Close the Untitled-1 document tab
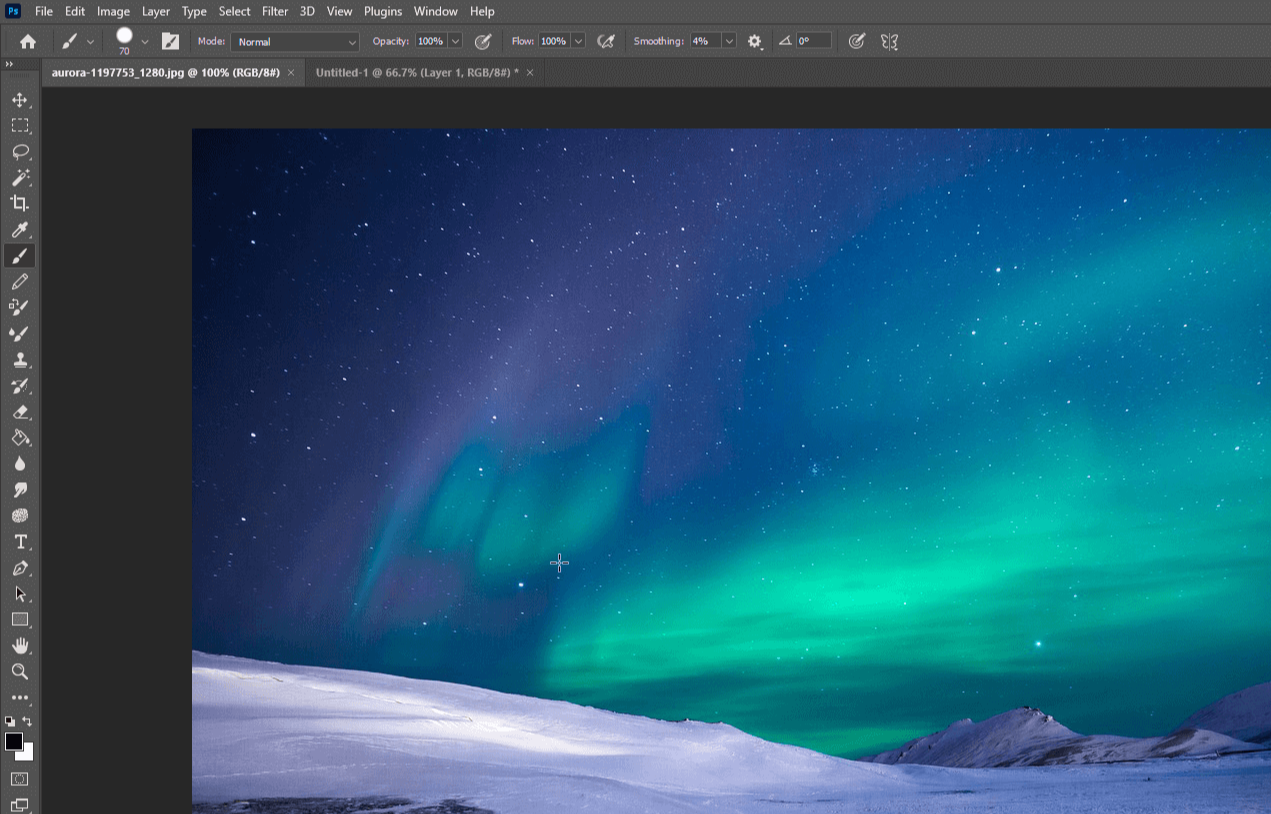1271x814 pixels. coord(530,73)
